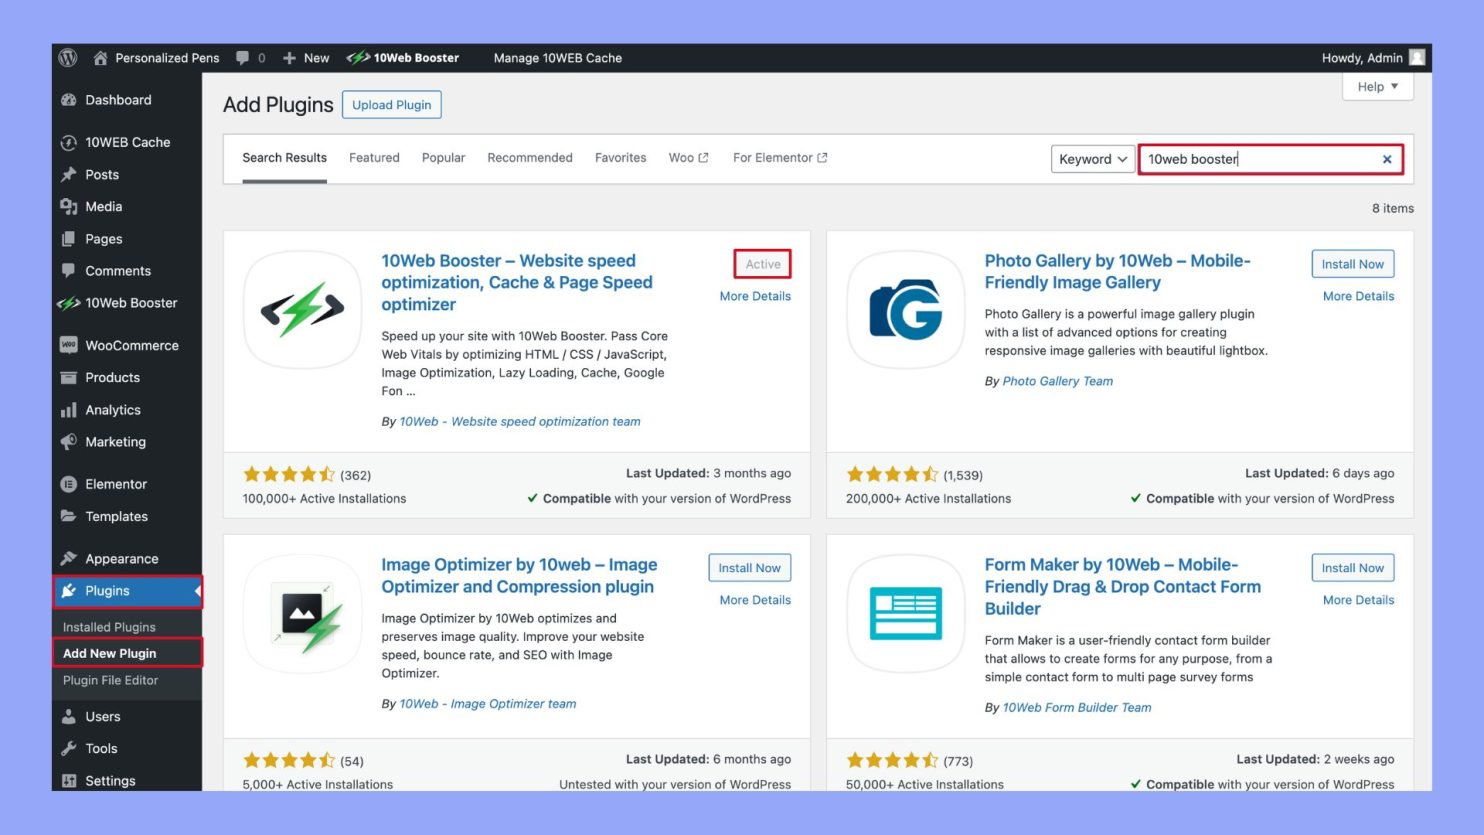Viewport: 1484px width, 835px height.
Task: Clear the search with the X icon
Action: click(x=1387, y=159)
